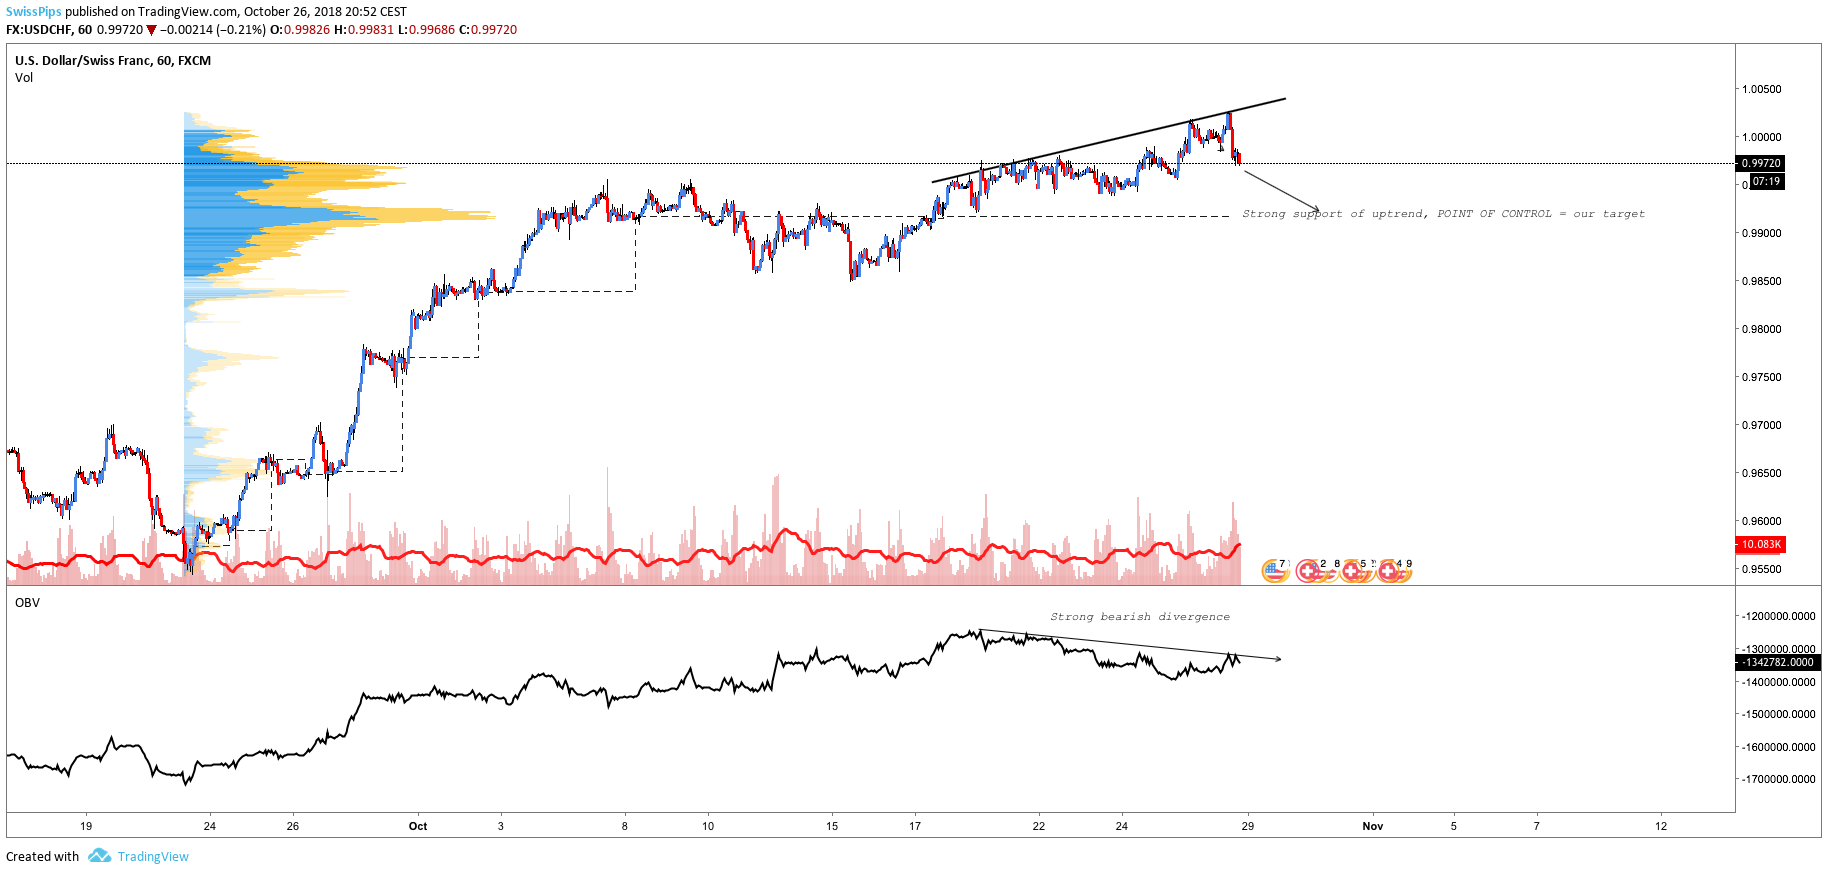The width and height of the screenshot is (1828, 874).
Task: Click the 1.00000 price axis label
Action: pos(1762,138)
